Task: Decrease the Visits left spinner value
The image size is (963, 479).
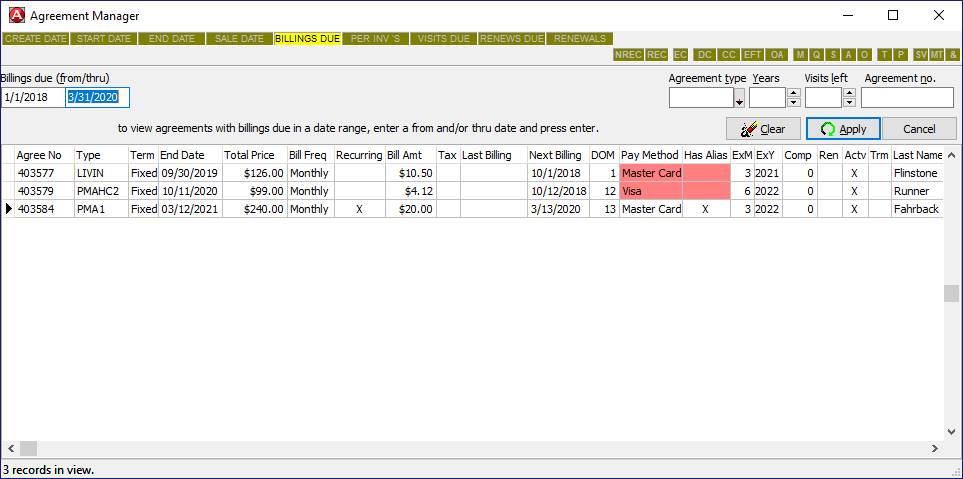Action: point(849,103)
